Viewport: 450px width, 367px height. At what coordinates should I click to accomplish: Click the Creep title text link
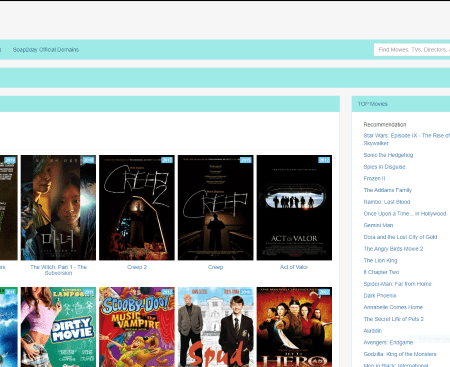click(215, 267)
